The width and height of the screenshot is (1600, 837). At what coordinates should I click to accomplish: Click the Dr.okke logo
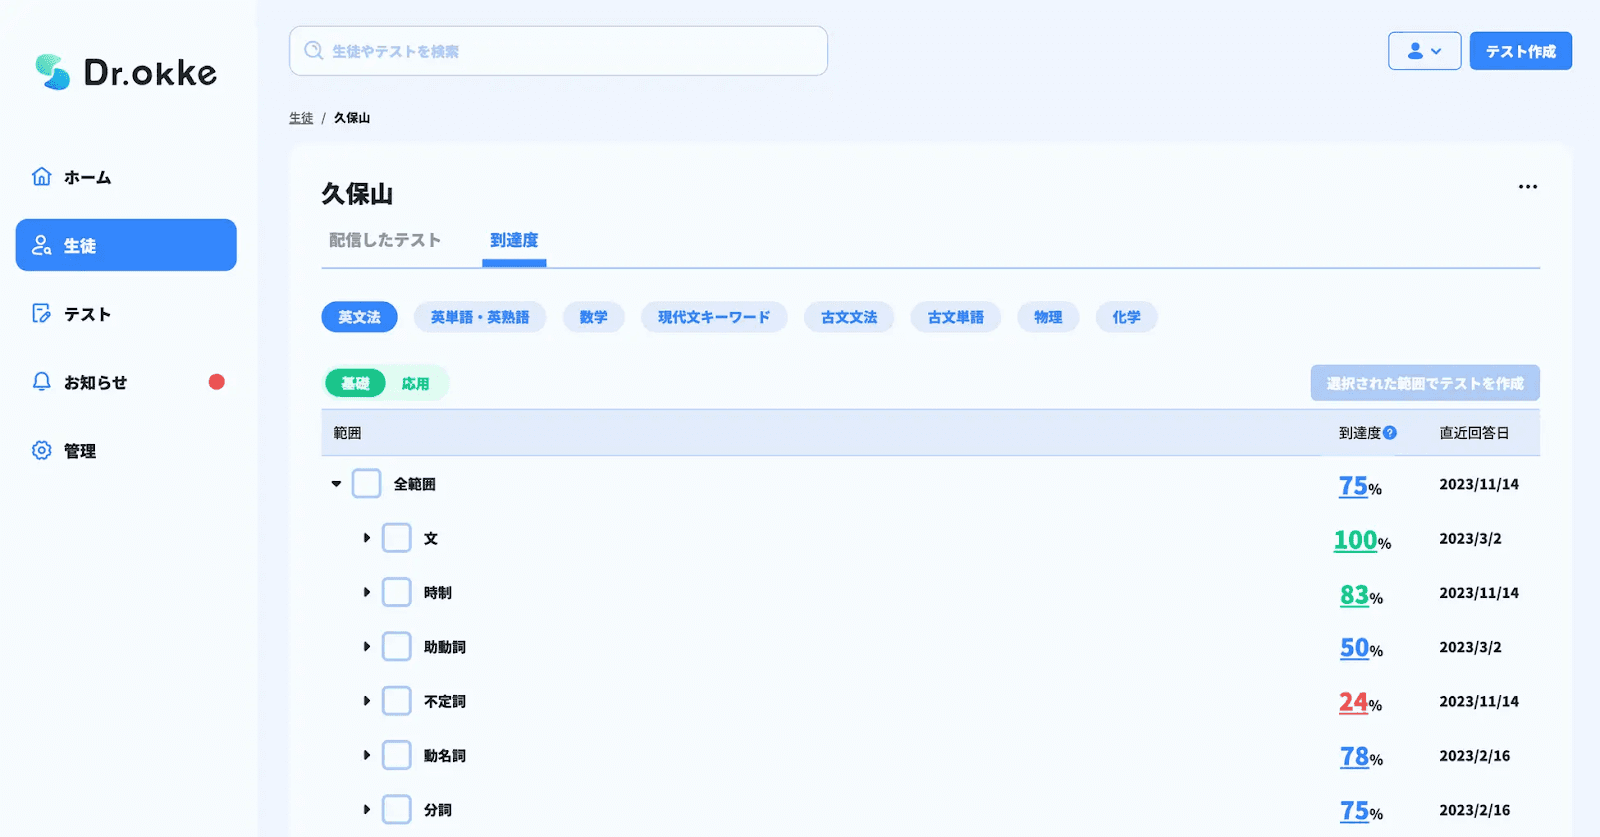tap(126, 72)
